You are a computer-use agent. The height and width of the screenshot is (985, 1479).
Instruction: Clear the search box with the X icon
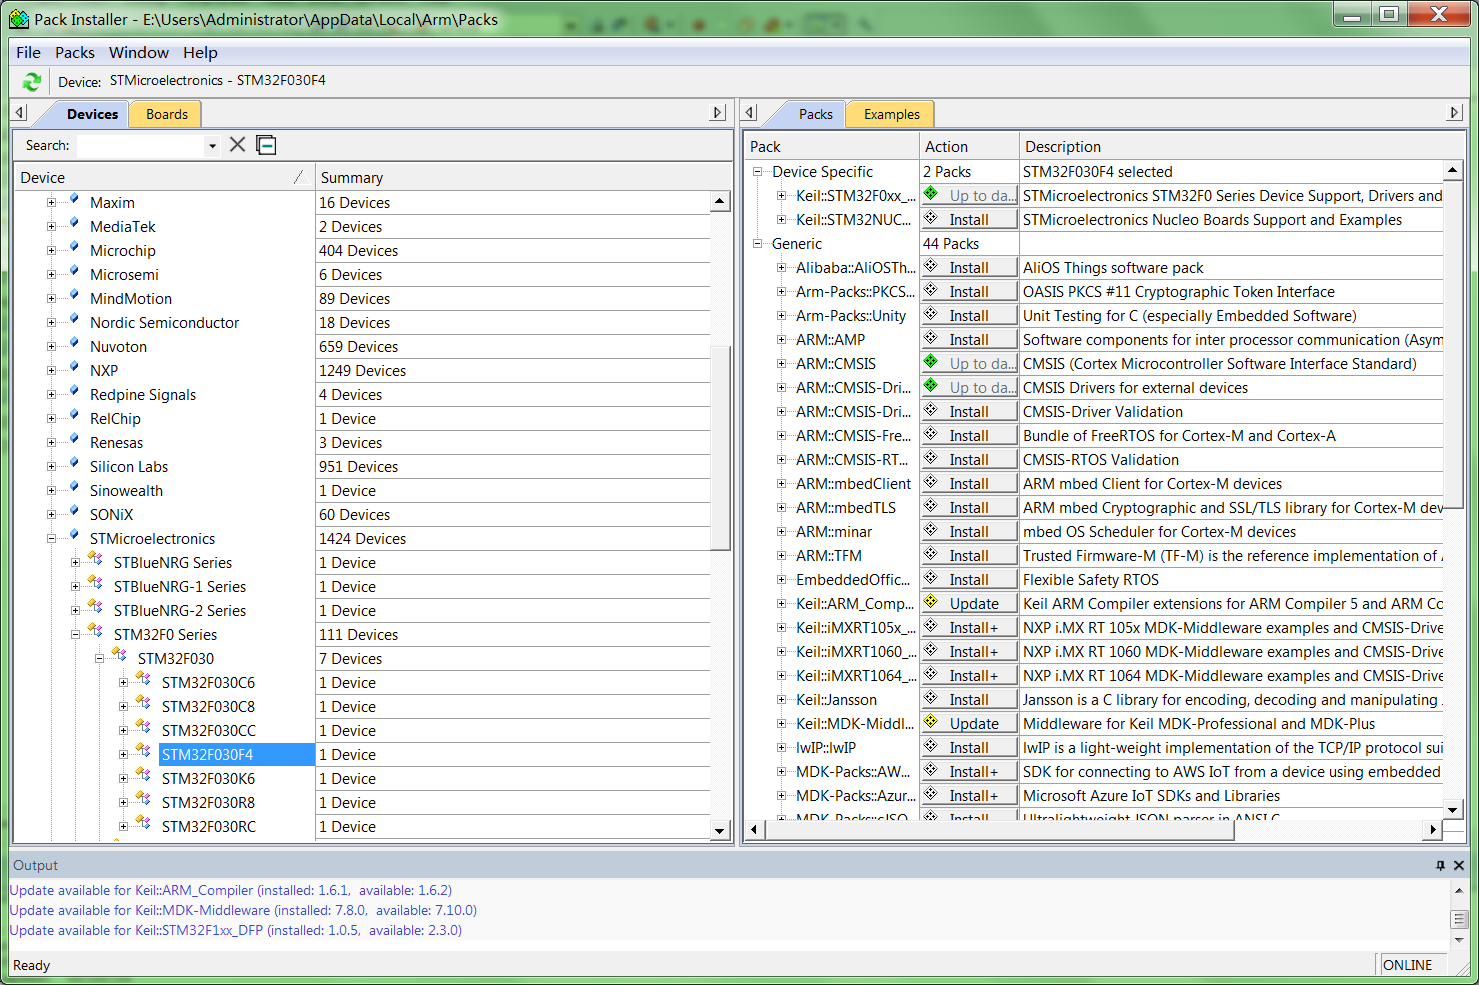point(237,145)
